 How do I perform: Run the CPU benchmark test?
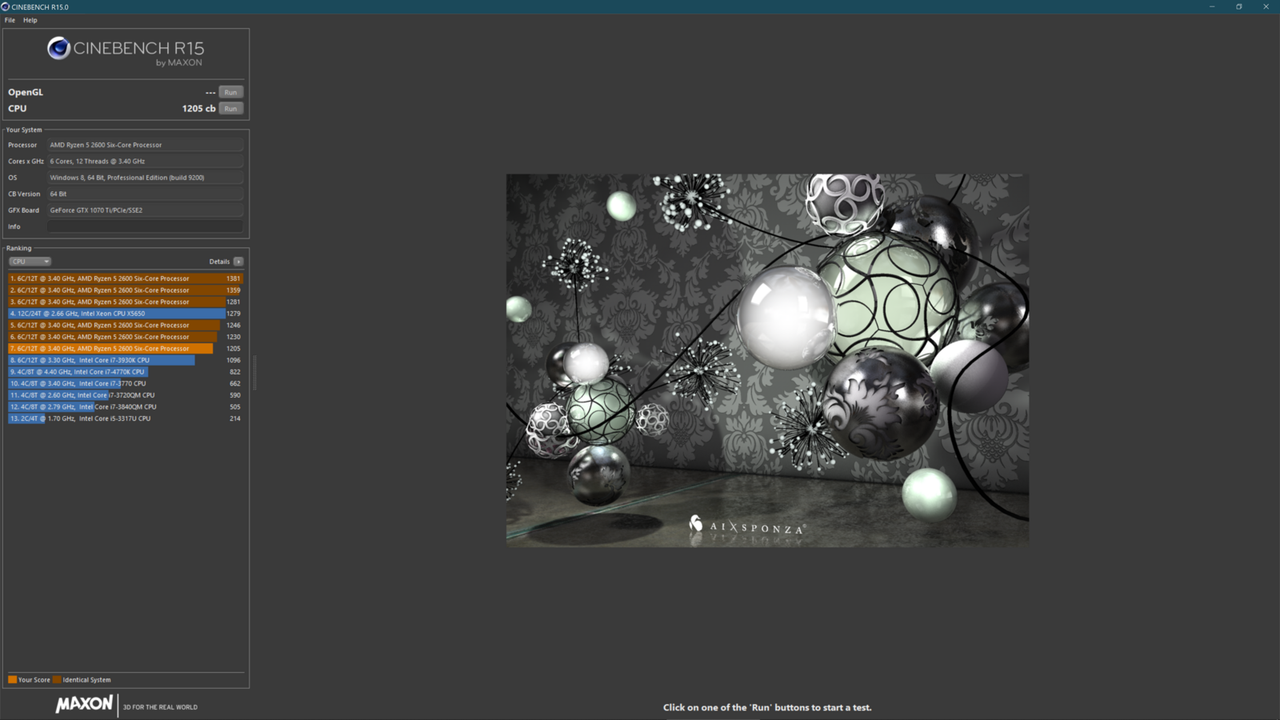(231, 108)
